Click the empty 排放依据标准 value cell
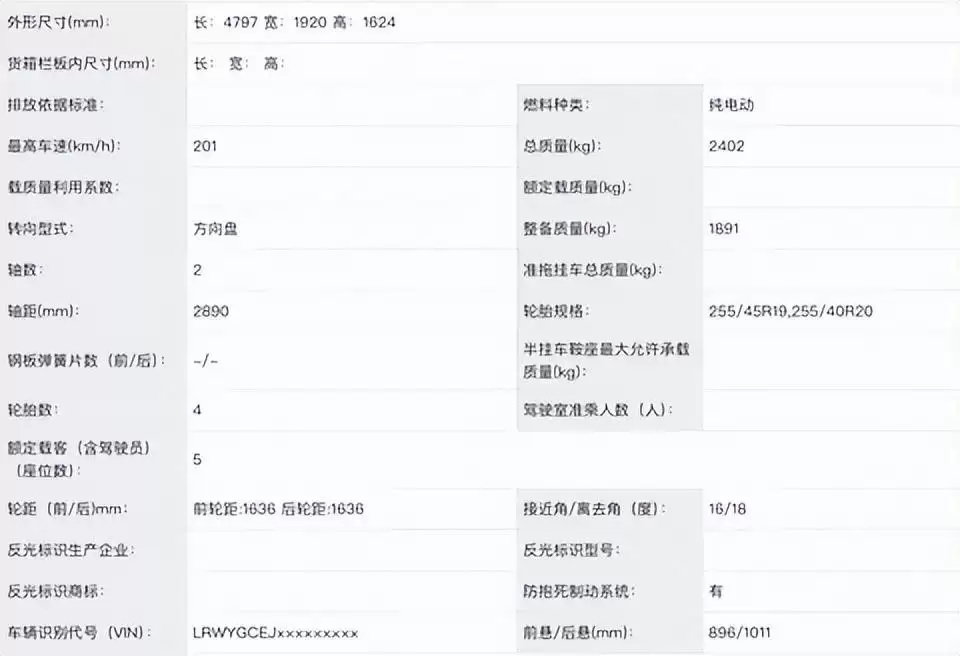This screenshot has height=656, width=960. pyautogui.click(x=350, y=105)
